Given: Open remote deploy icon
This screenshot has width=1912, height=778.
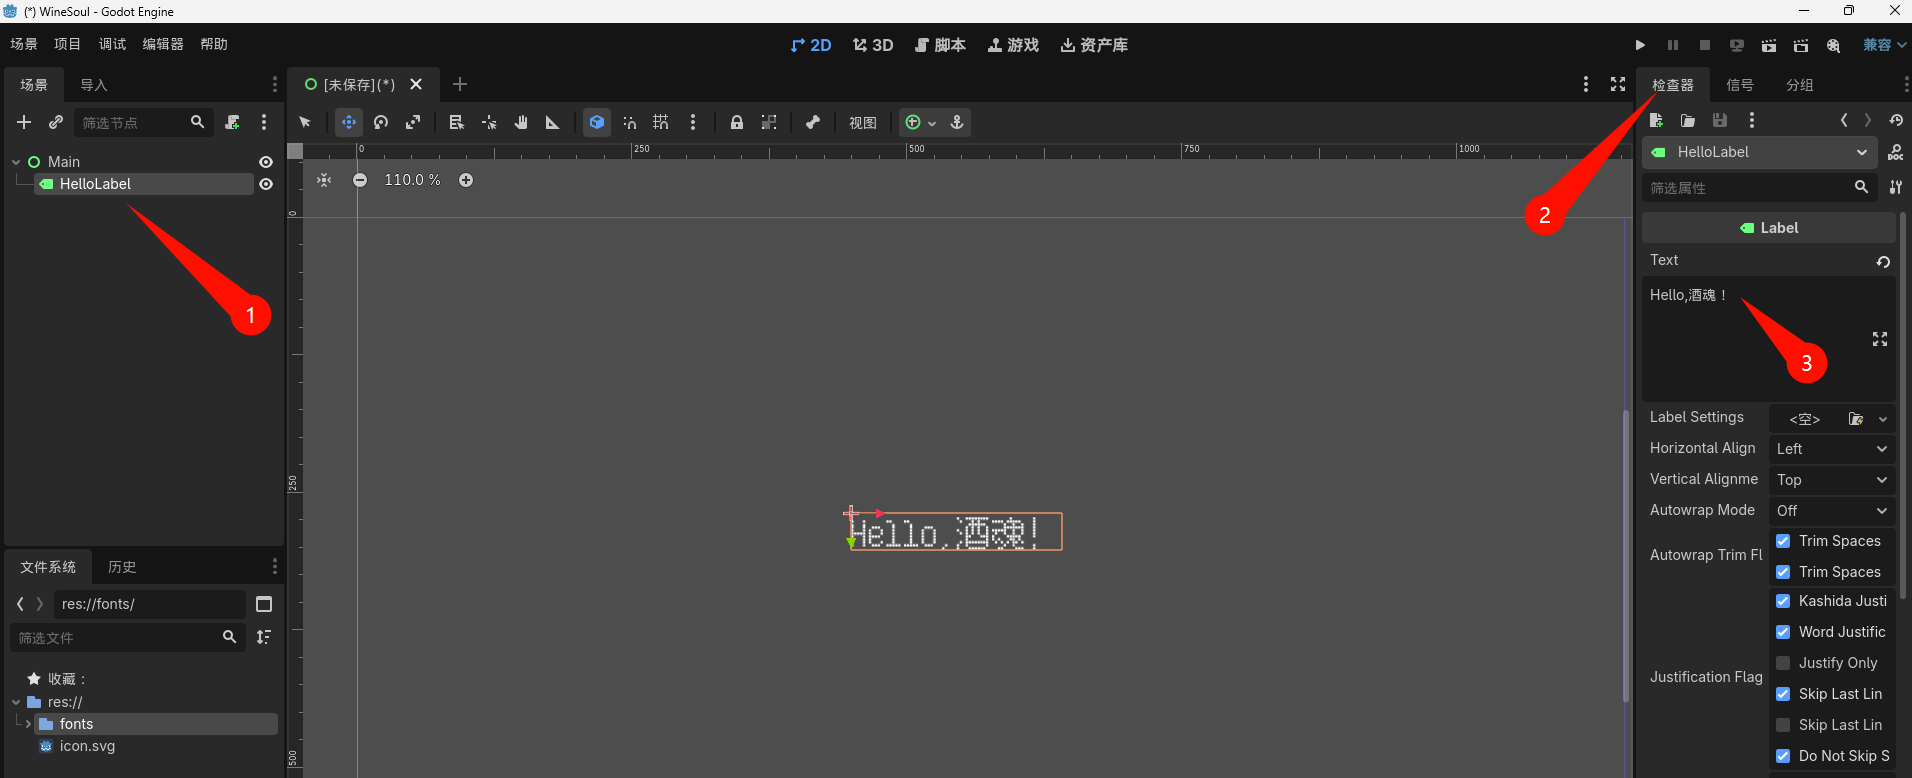Looking at the screenshot, I should (1737, 45).
